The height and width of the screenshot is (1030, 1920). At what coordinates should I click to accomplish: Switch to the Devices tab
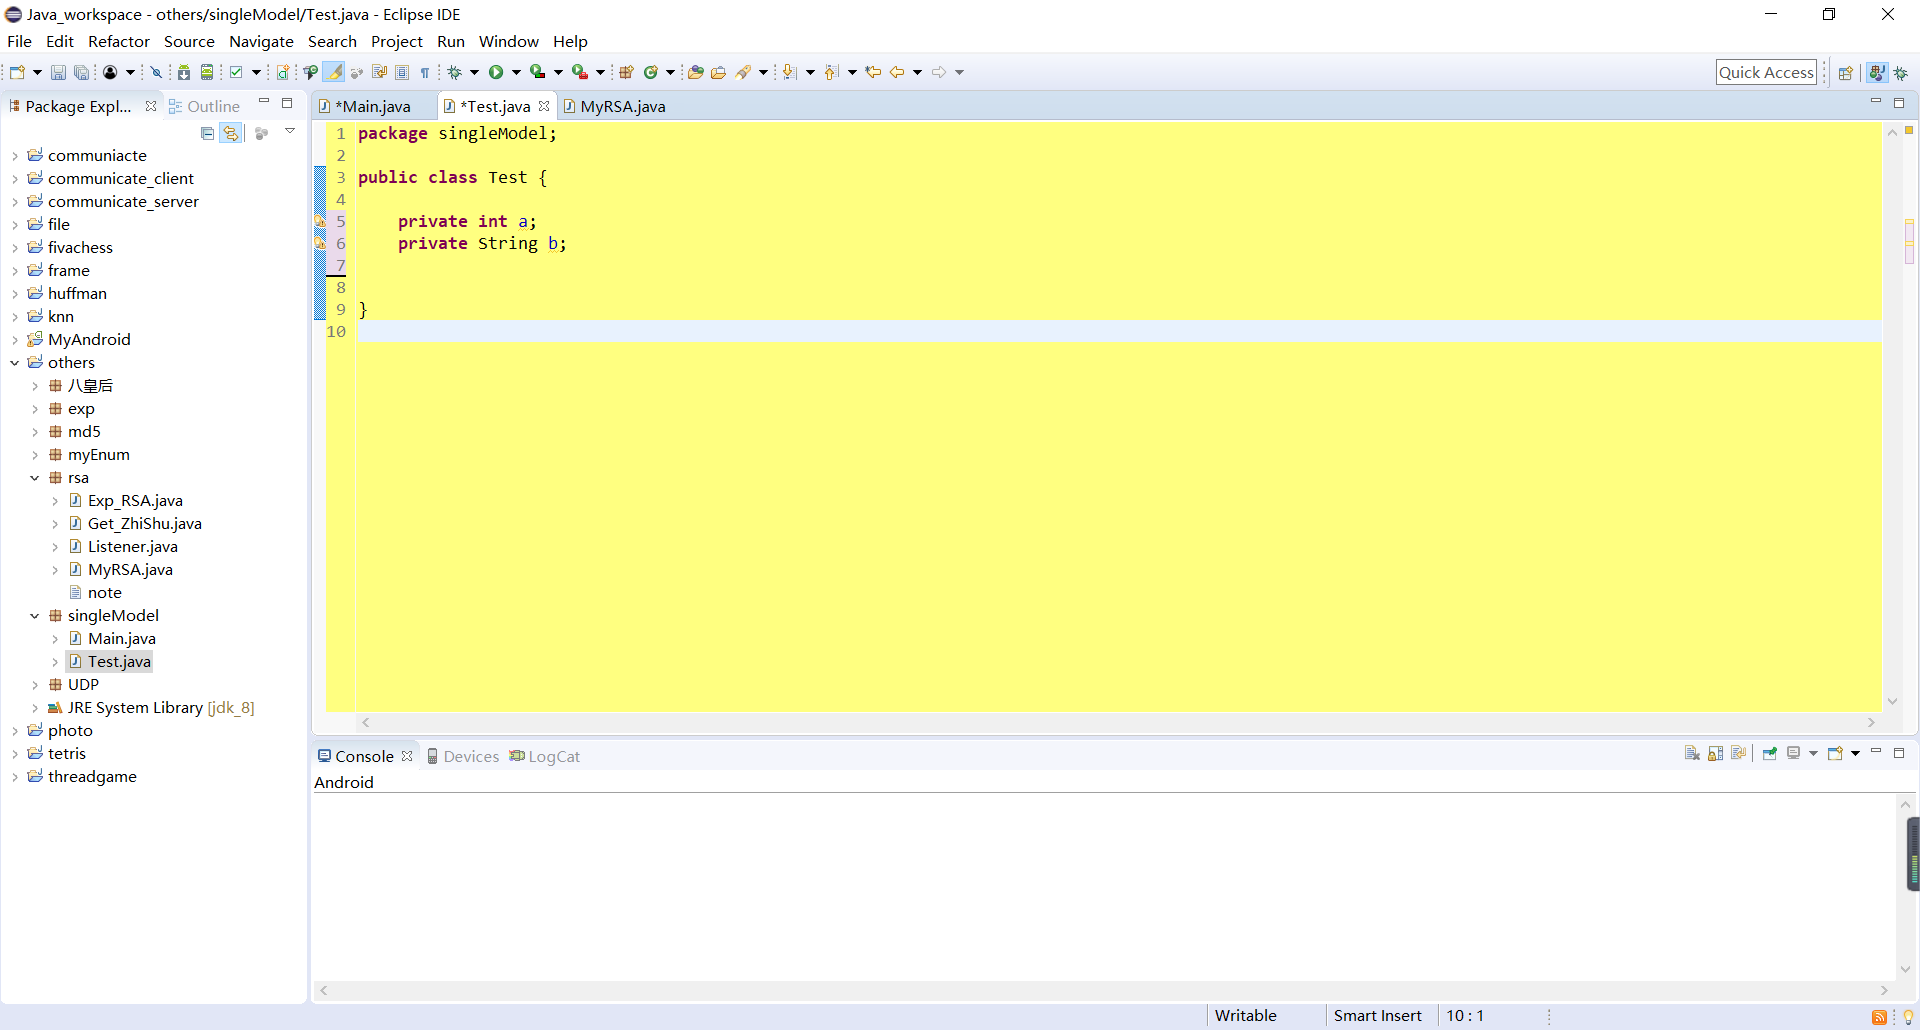pos(463,756)
